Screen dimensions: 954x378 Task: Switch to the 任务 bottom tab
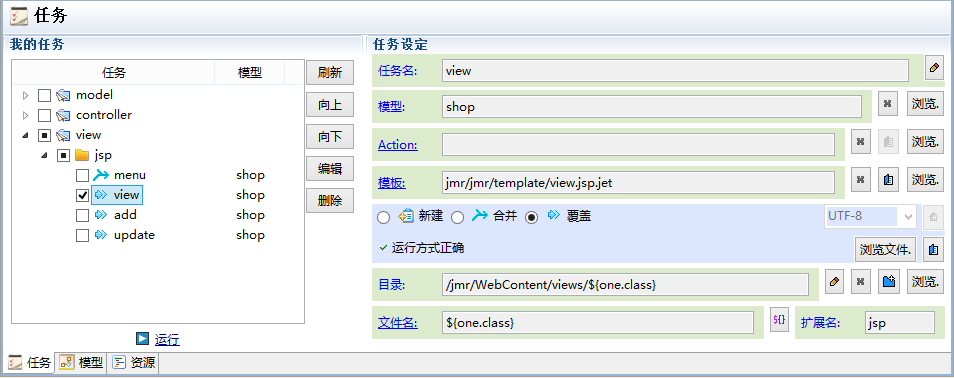coord(30,363)
